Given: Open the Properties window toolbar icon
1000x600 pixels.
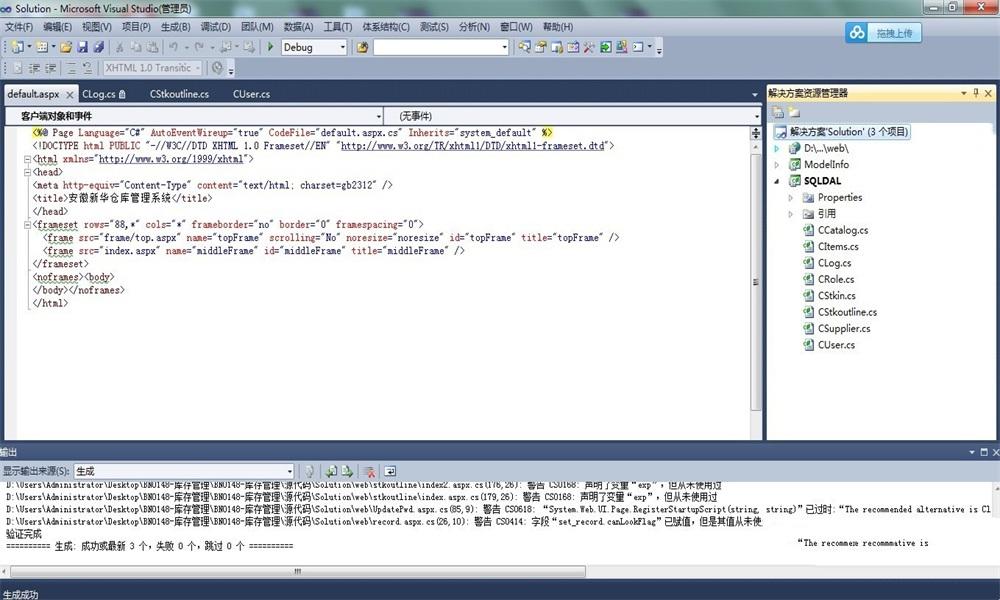Looking at the screenshot, I should (x=540, y=47).
